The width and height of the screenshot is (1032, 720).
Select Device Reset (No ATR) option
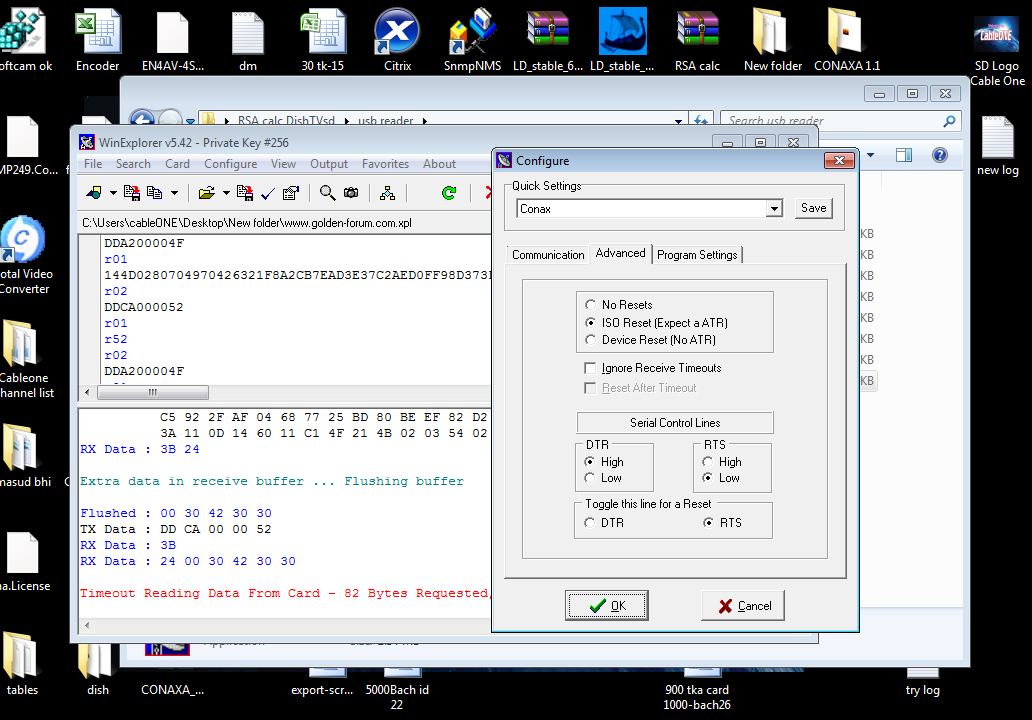(x=650, y=340)
